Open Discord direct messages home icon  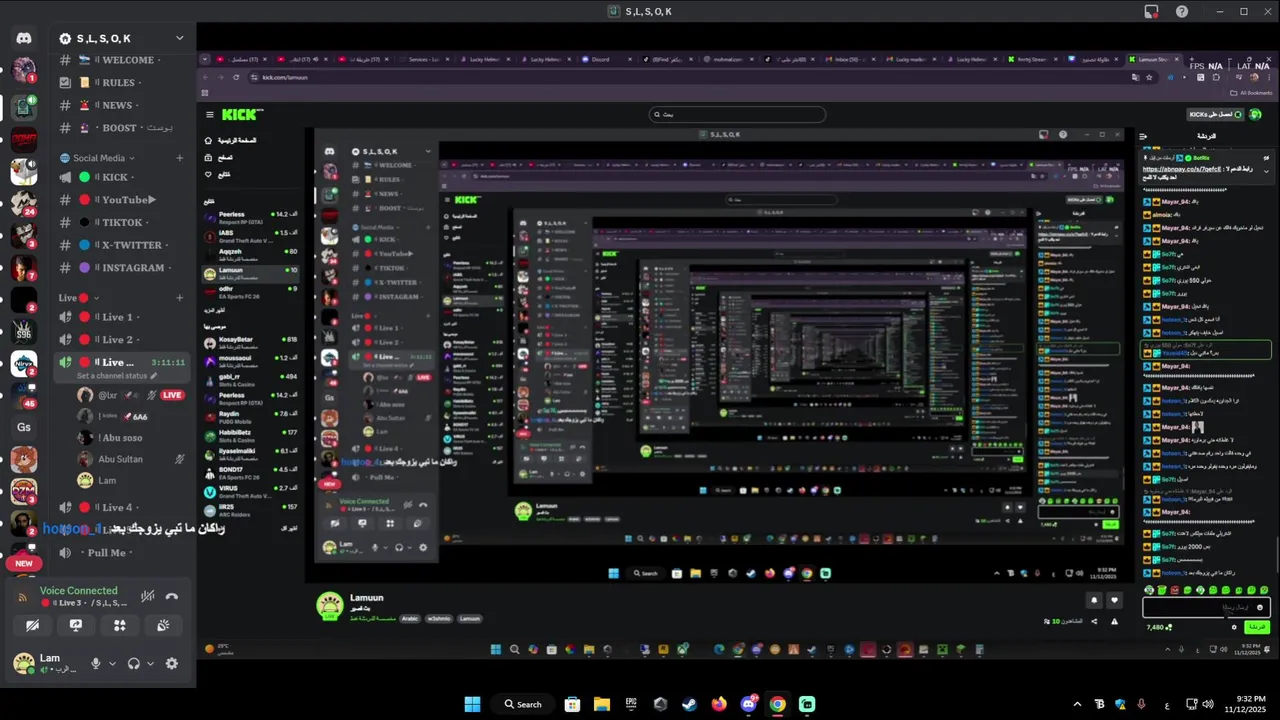click(24, 38)
